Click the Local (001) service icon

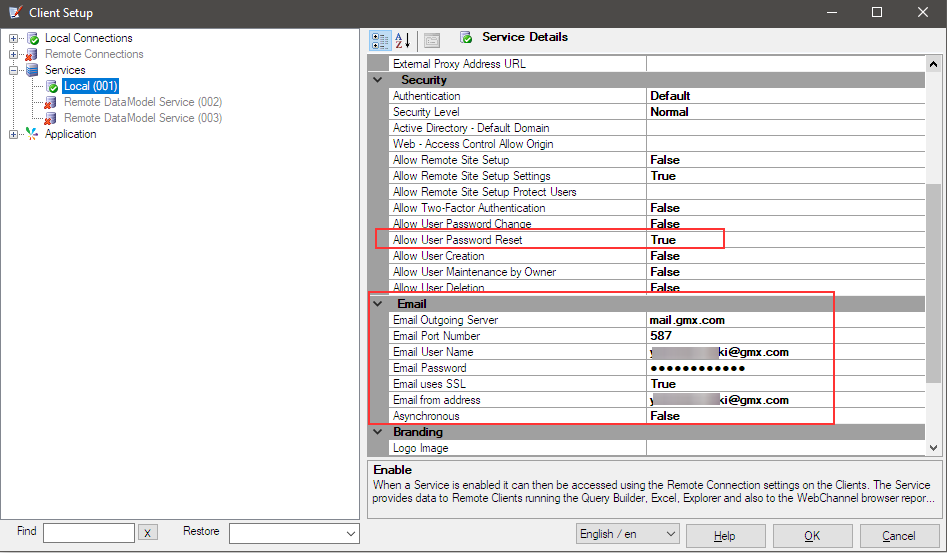click(x=52, y=86)
